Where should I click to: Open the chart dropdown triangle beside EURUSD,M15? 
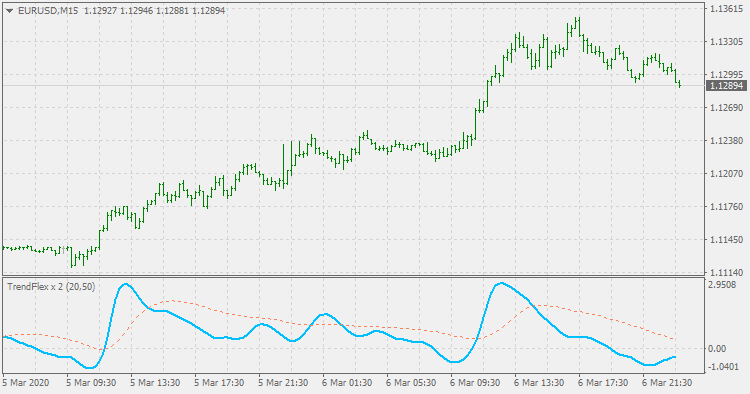coord(9,11)
